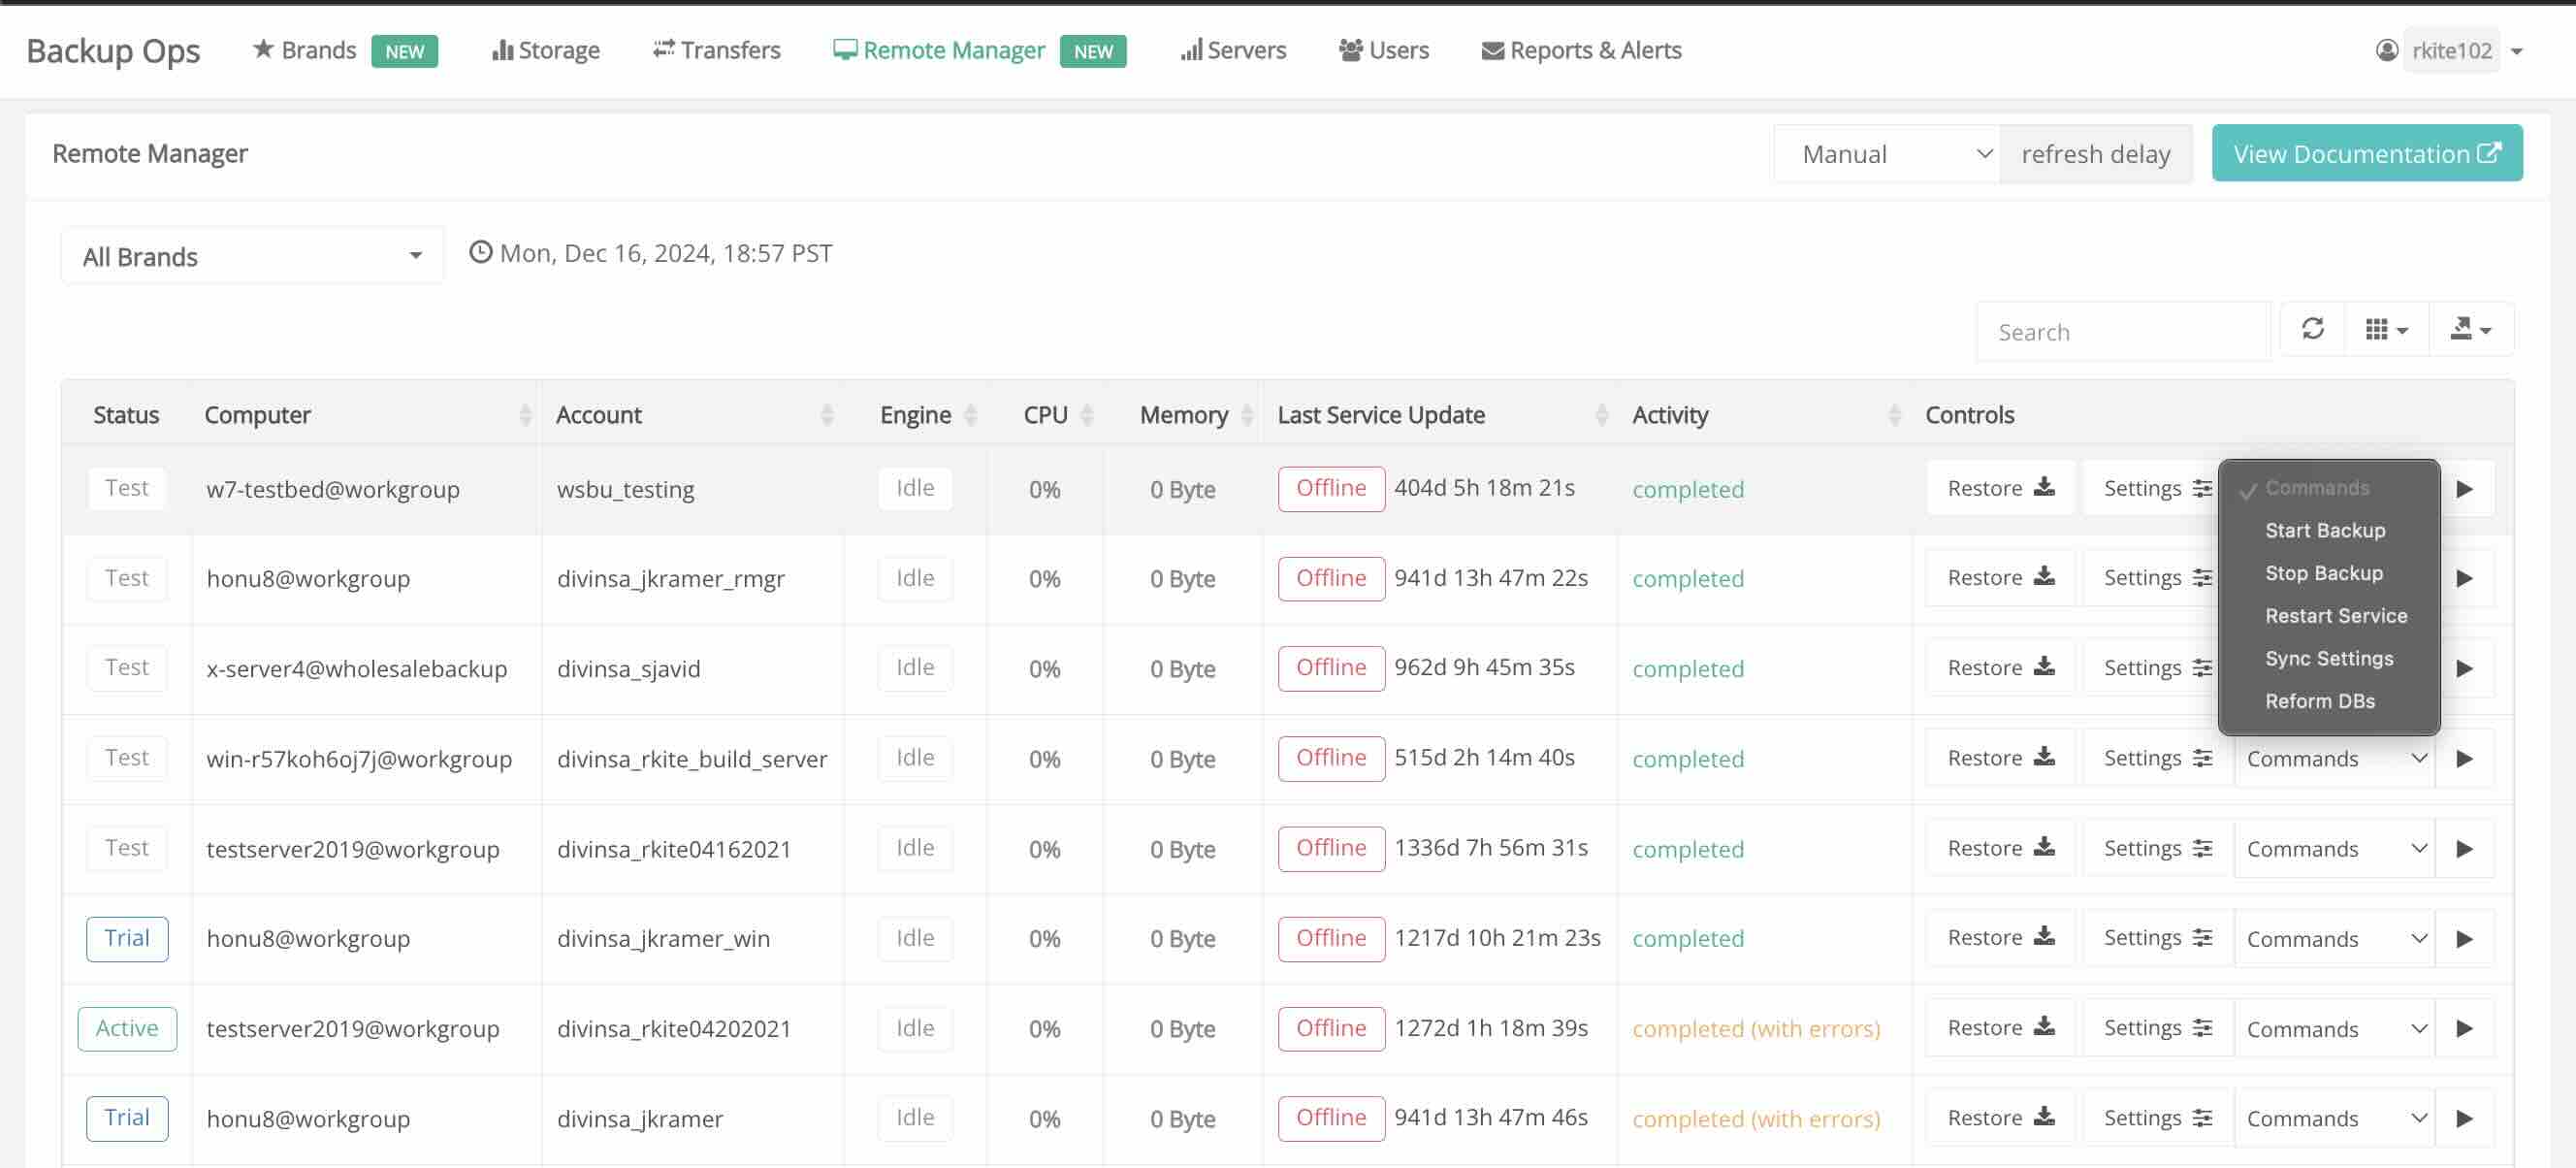Click View Documentation button
The height and width of the screenshot is (1168, 2576).
(x=2366, y=153)
